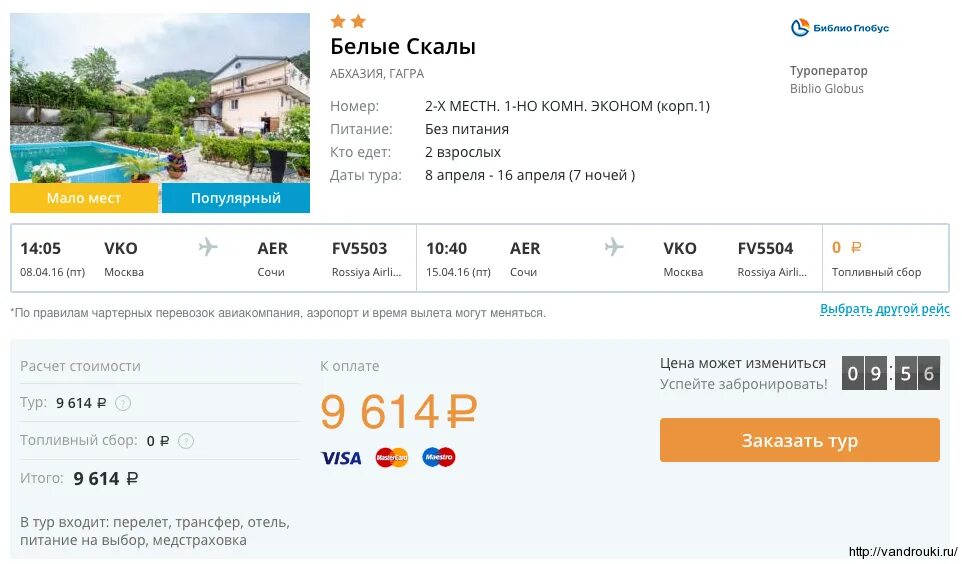Viewport: 962px width, 564px height.
Task: Click the outbound flight airplane icon
Action: pyautogui.click(x=208, y=248)
